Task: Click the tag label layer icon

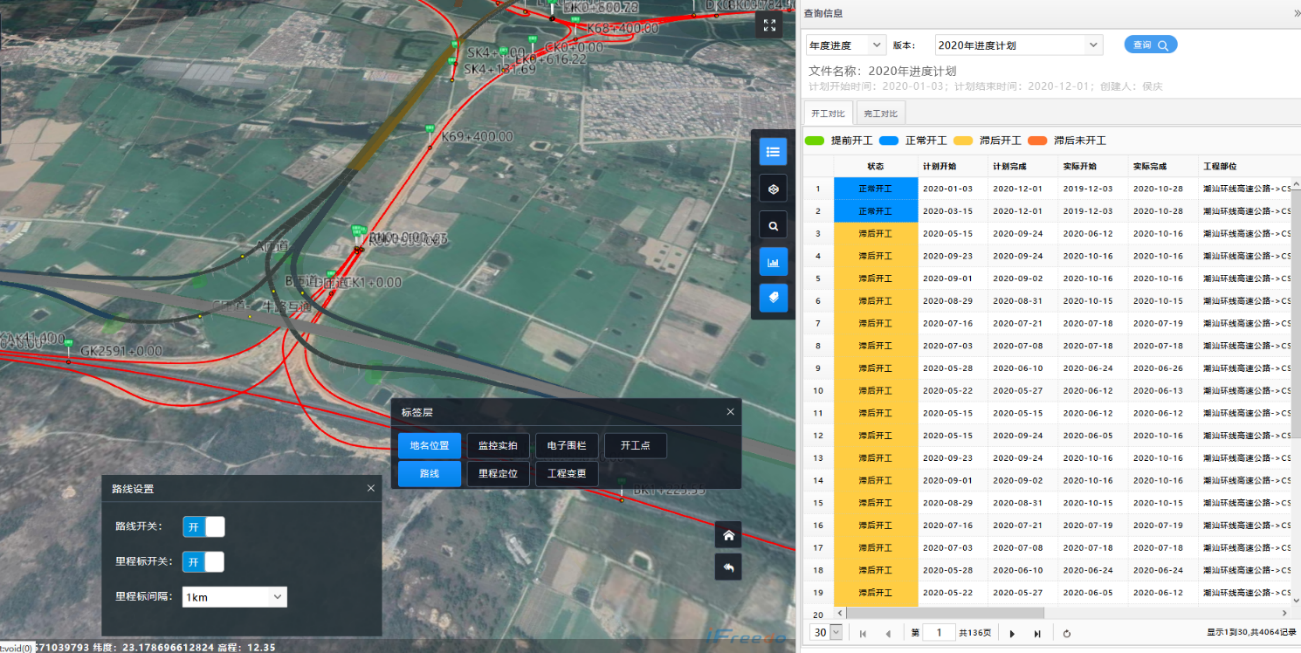Action: pos(772,298)
